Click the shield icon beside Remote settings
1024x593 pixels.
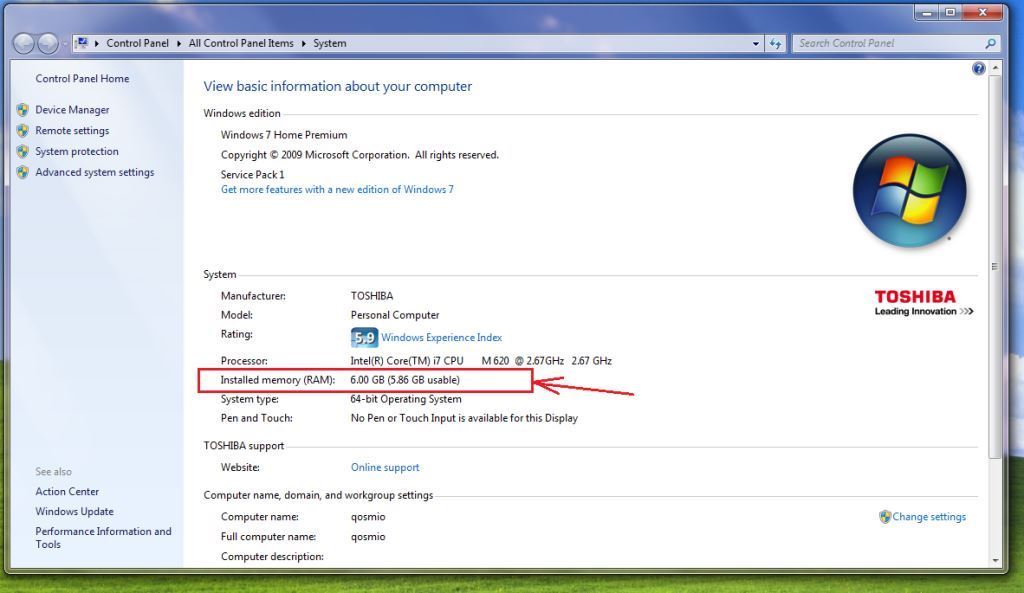click(x=23, y=131)
